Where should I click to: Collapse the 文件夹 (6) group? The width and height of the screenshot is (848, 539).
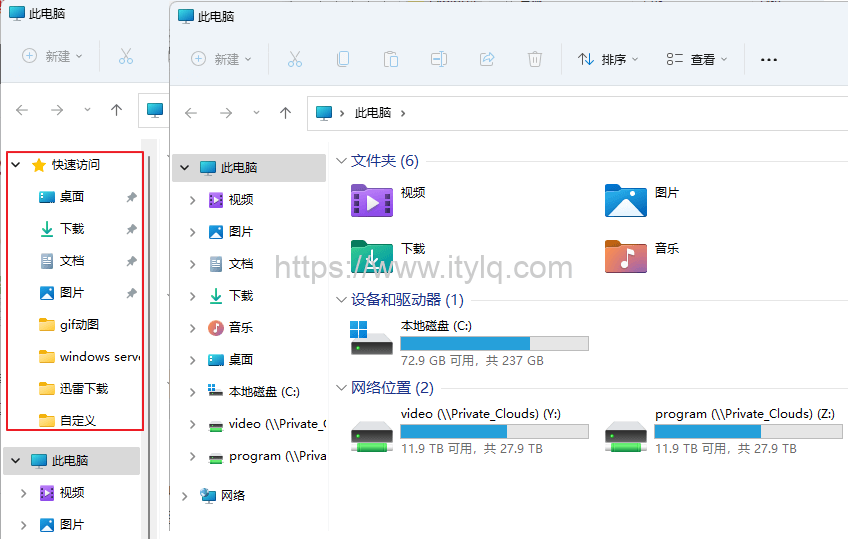[x=341, y=161]
